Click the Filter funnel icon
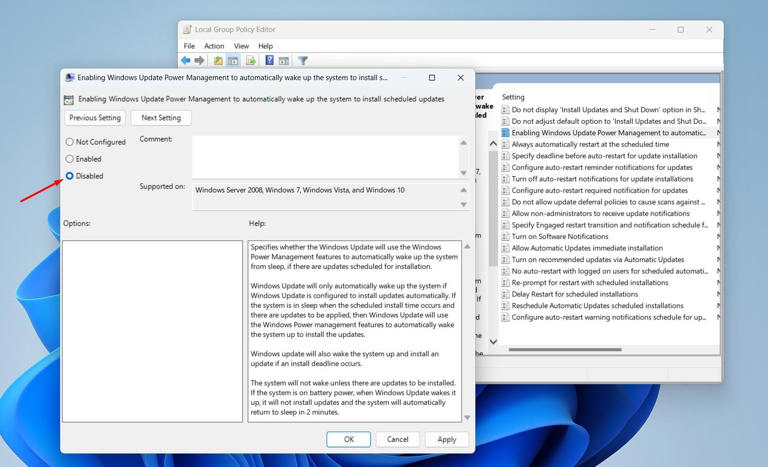768x467 pixels. coord(303,61)
